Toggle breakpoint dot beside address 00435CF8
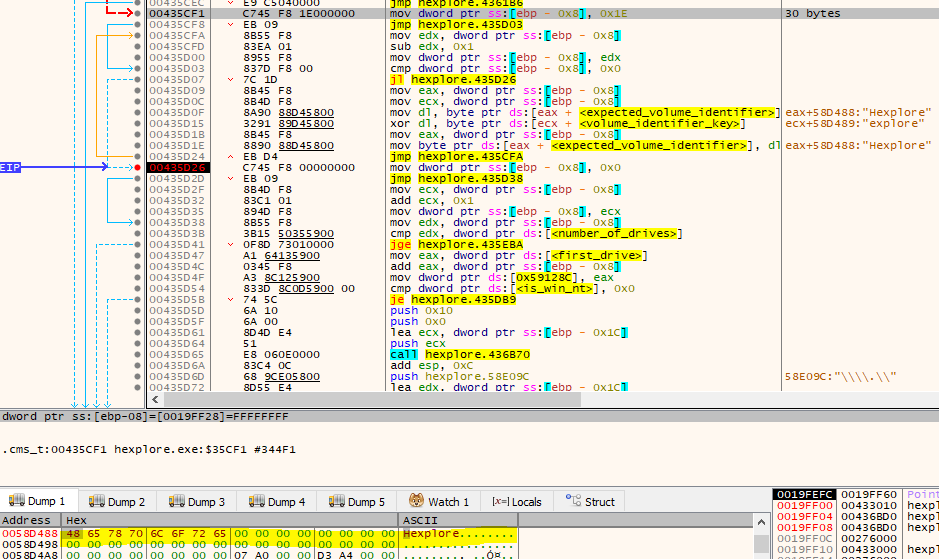Image resolution: width=939 pixels, height=559 pixels. tap(138, 25)
